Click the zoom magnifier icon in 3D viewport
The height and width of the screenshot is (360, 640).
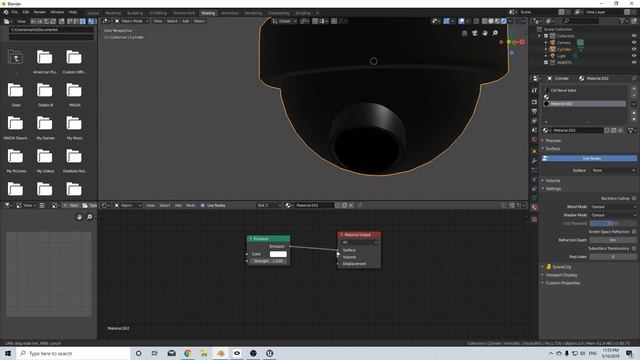(495, 33)
